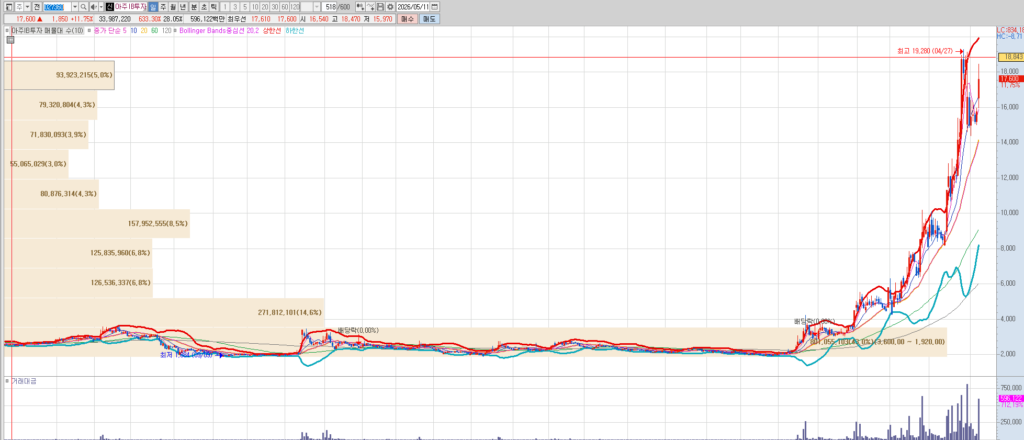
Task: Click the 157,952,555(8.5%) volume profile bar
Action: tap(97, 223)
